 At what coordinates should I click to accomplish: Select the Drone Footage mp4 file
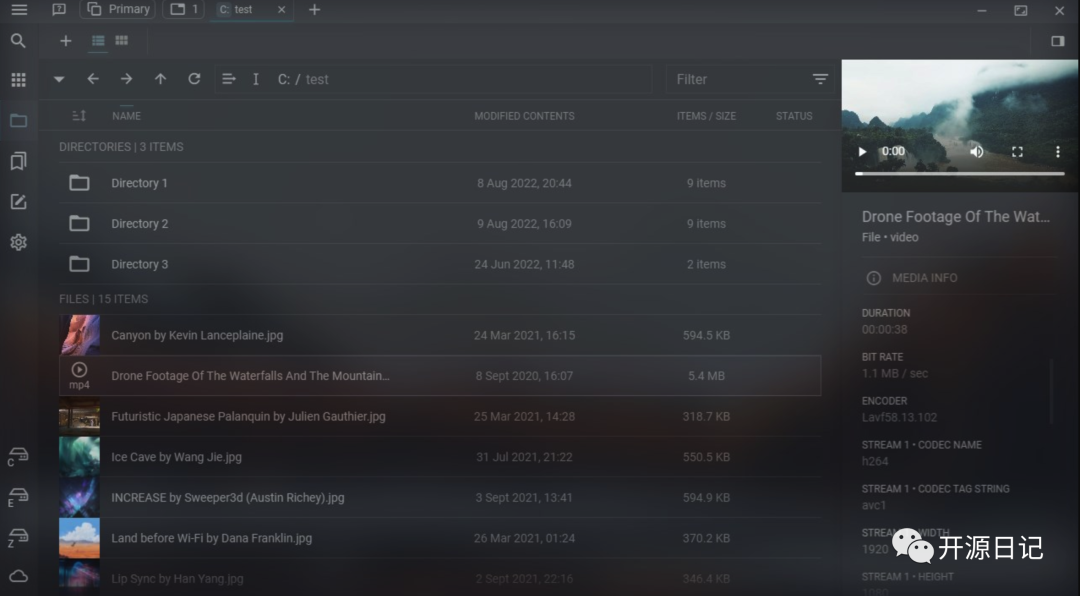click(440, 376)
